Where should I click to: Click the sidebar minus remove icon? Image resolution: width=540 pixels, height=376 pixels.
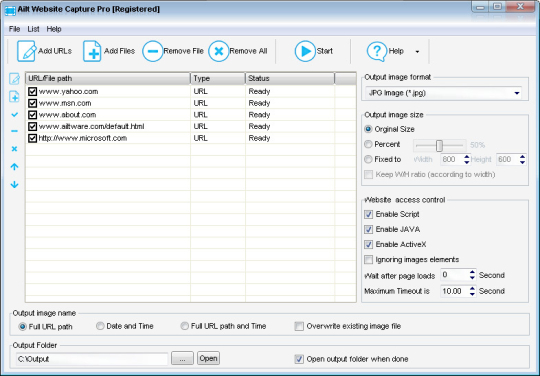click(x=14, y=131)
